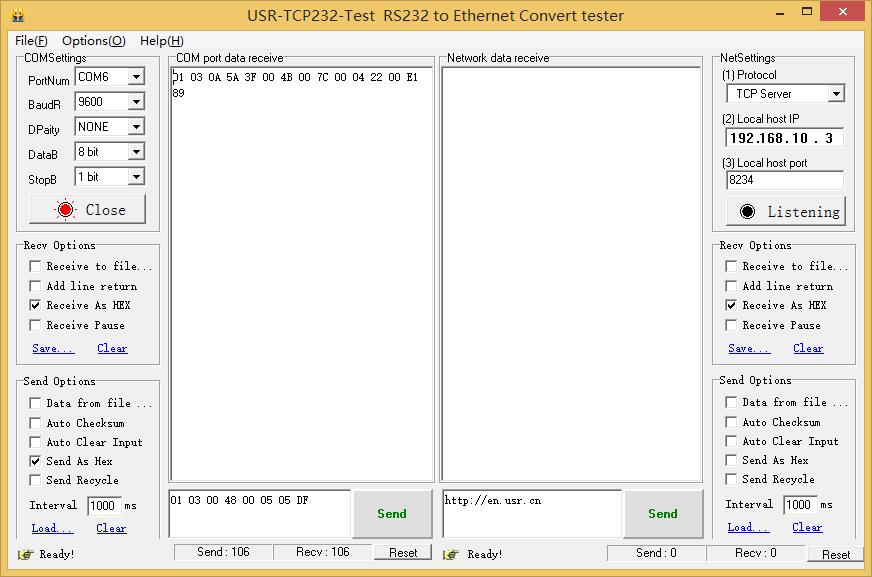Click Save link in network Recv Options

coord(749,349)
